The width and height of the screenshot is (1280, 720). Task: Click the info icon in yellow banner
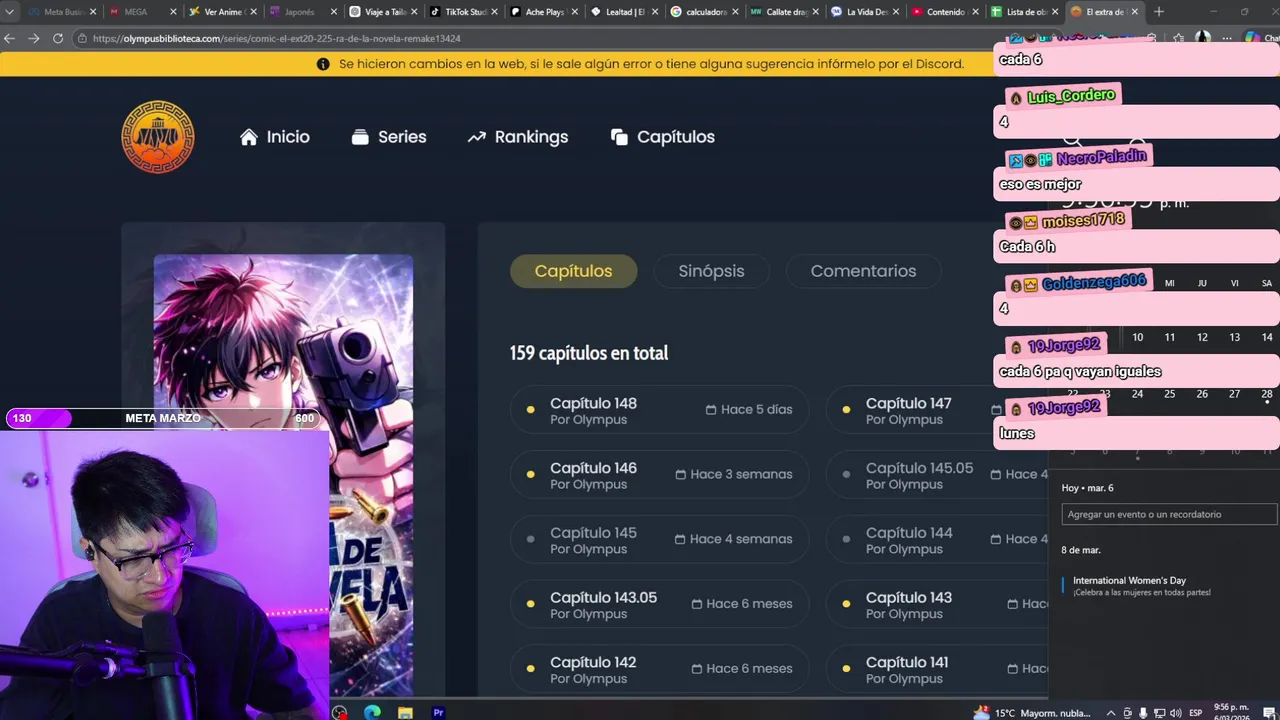tap(323, 64)
